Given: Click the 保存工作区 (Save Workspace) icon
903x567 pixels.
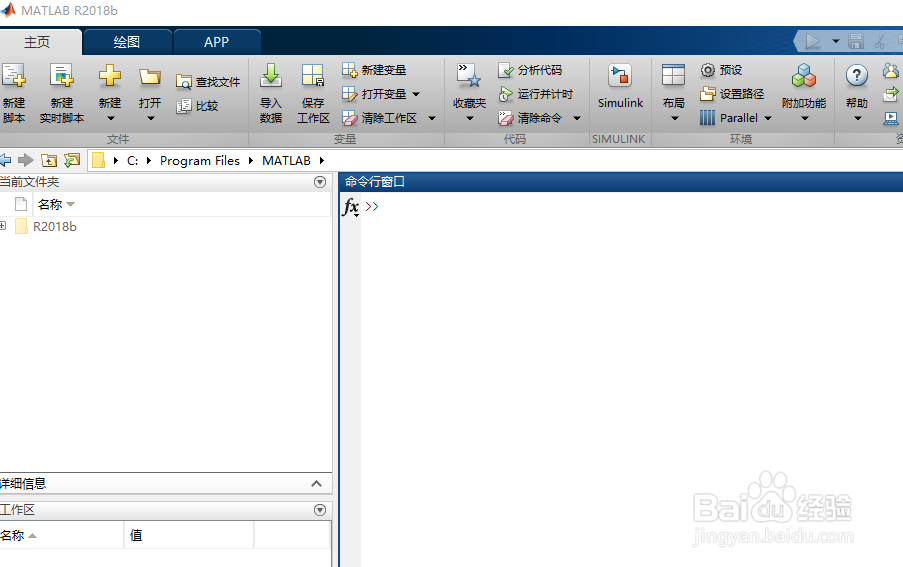Looking at the screenshot, I should click(313, 75).
